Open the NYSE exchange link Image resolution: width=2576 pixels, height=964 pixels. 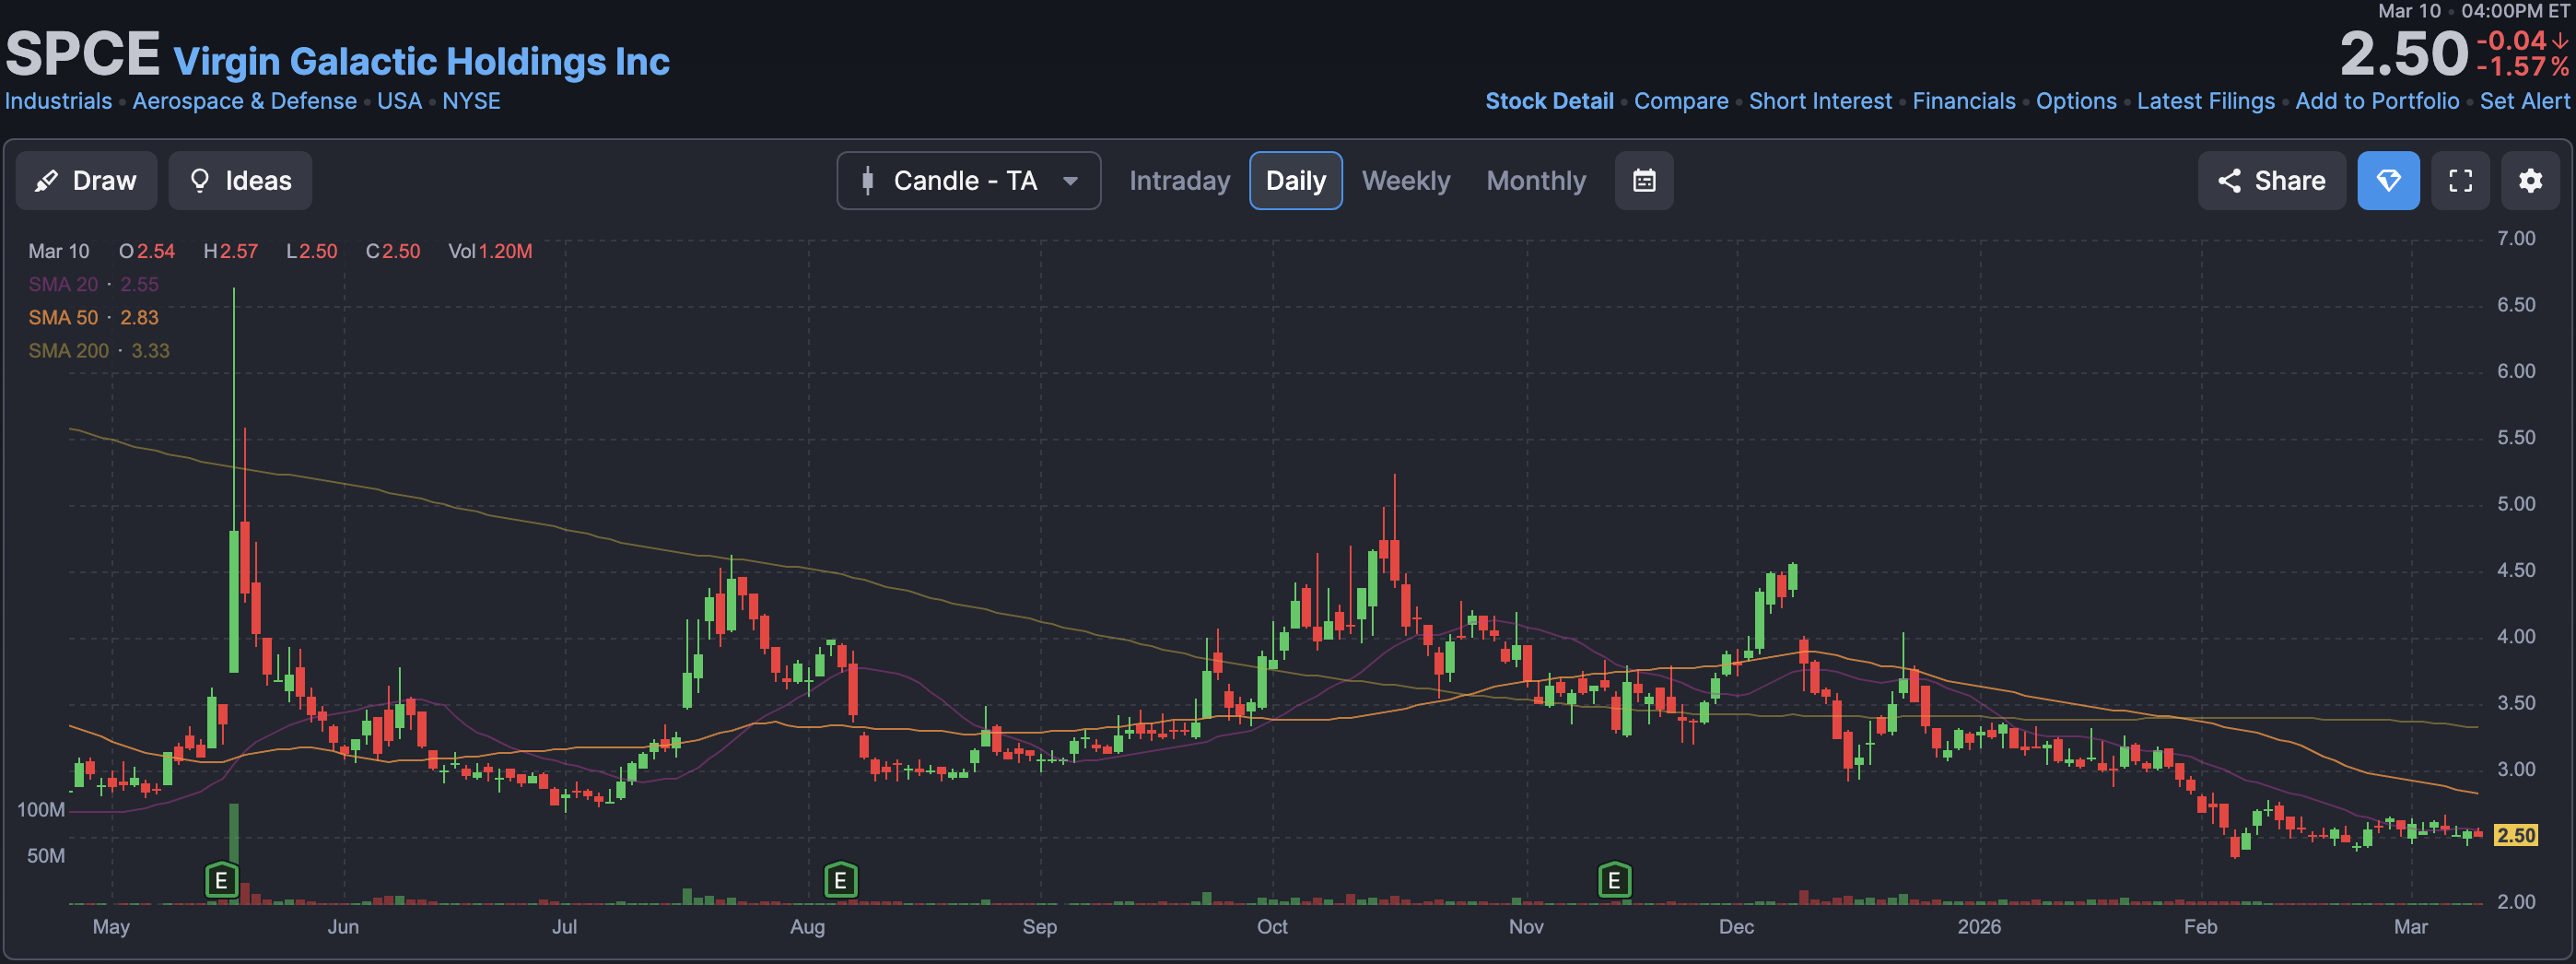point(471,101)
